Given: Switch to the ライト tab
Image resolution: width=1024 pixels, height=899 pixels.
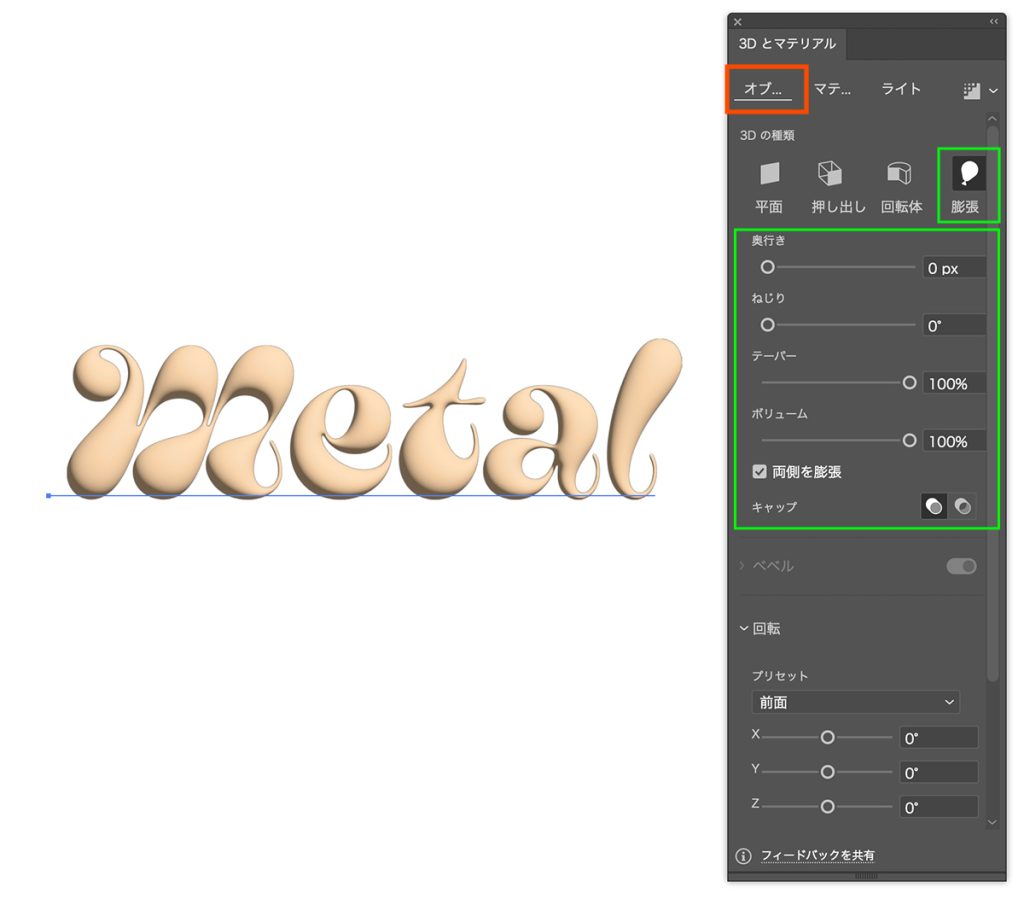Looking at the screenshot, I should (900, 89).
